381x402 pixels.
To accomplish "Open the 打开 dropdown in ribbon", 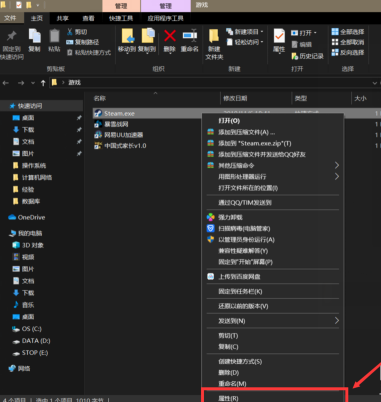I will click(x=304, y=33).
